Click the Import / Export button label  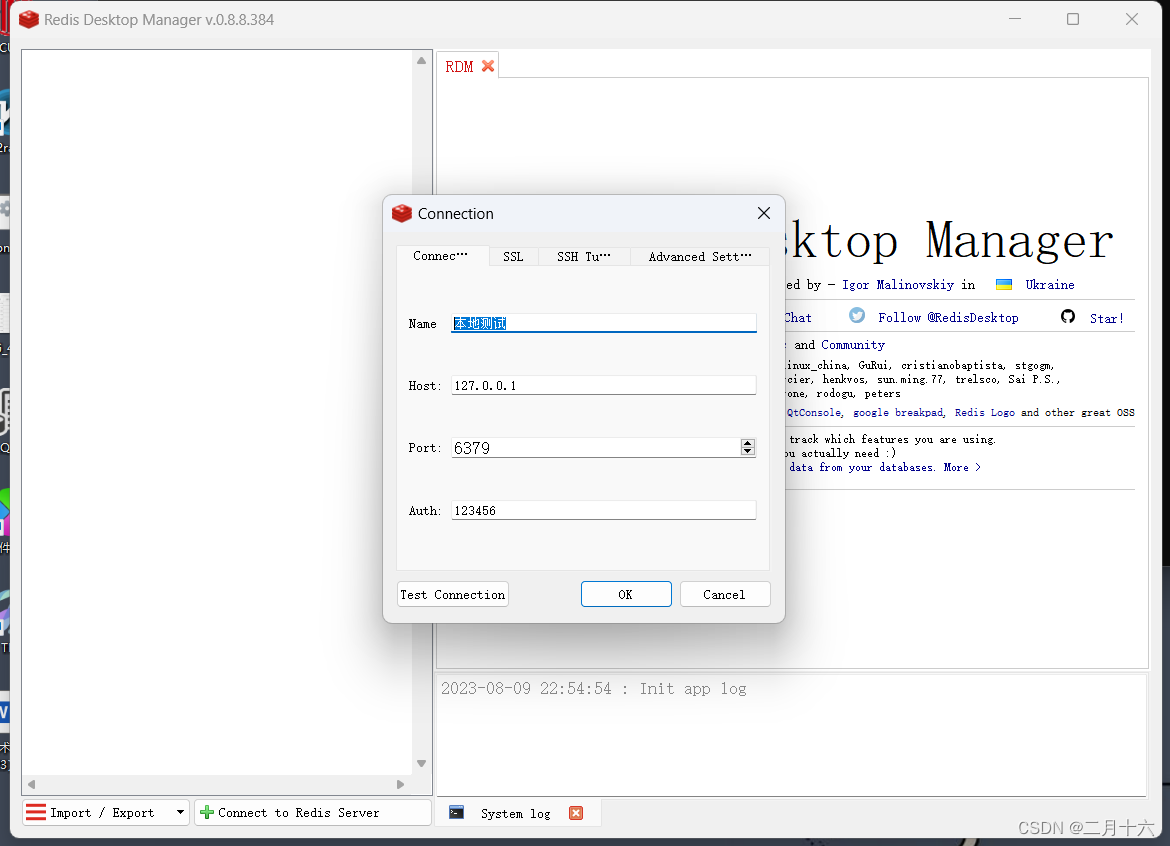(x=102, y=812)
